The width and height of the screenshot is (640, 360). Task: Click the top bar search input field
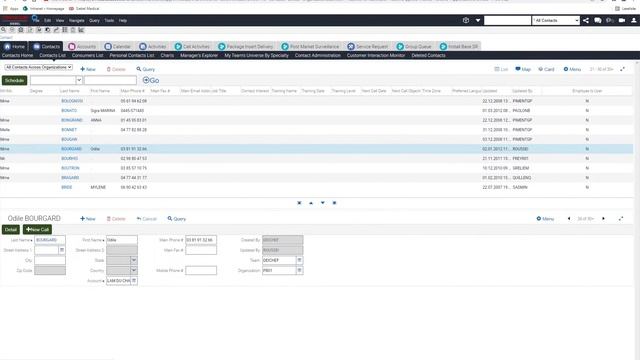pos(507,20)
